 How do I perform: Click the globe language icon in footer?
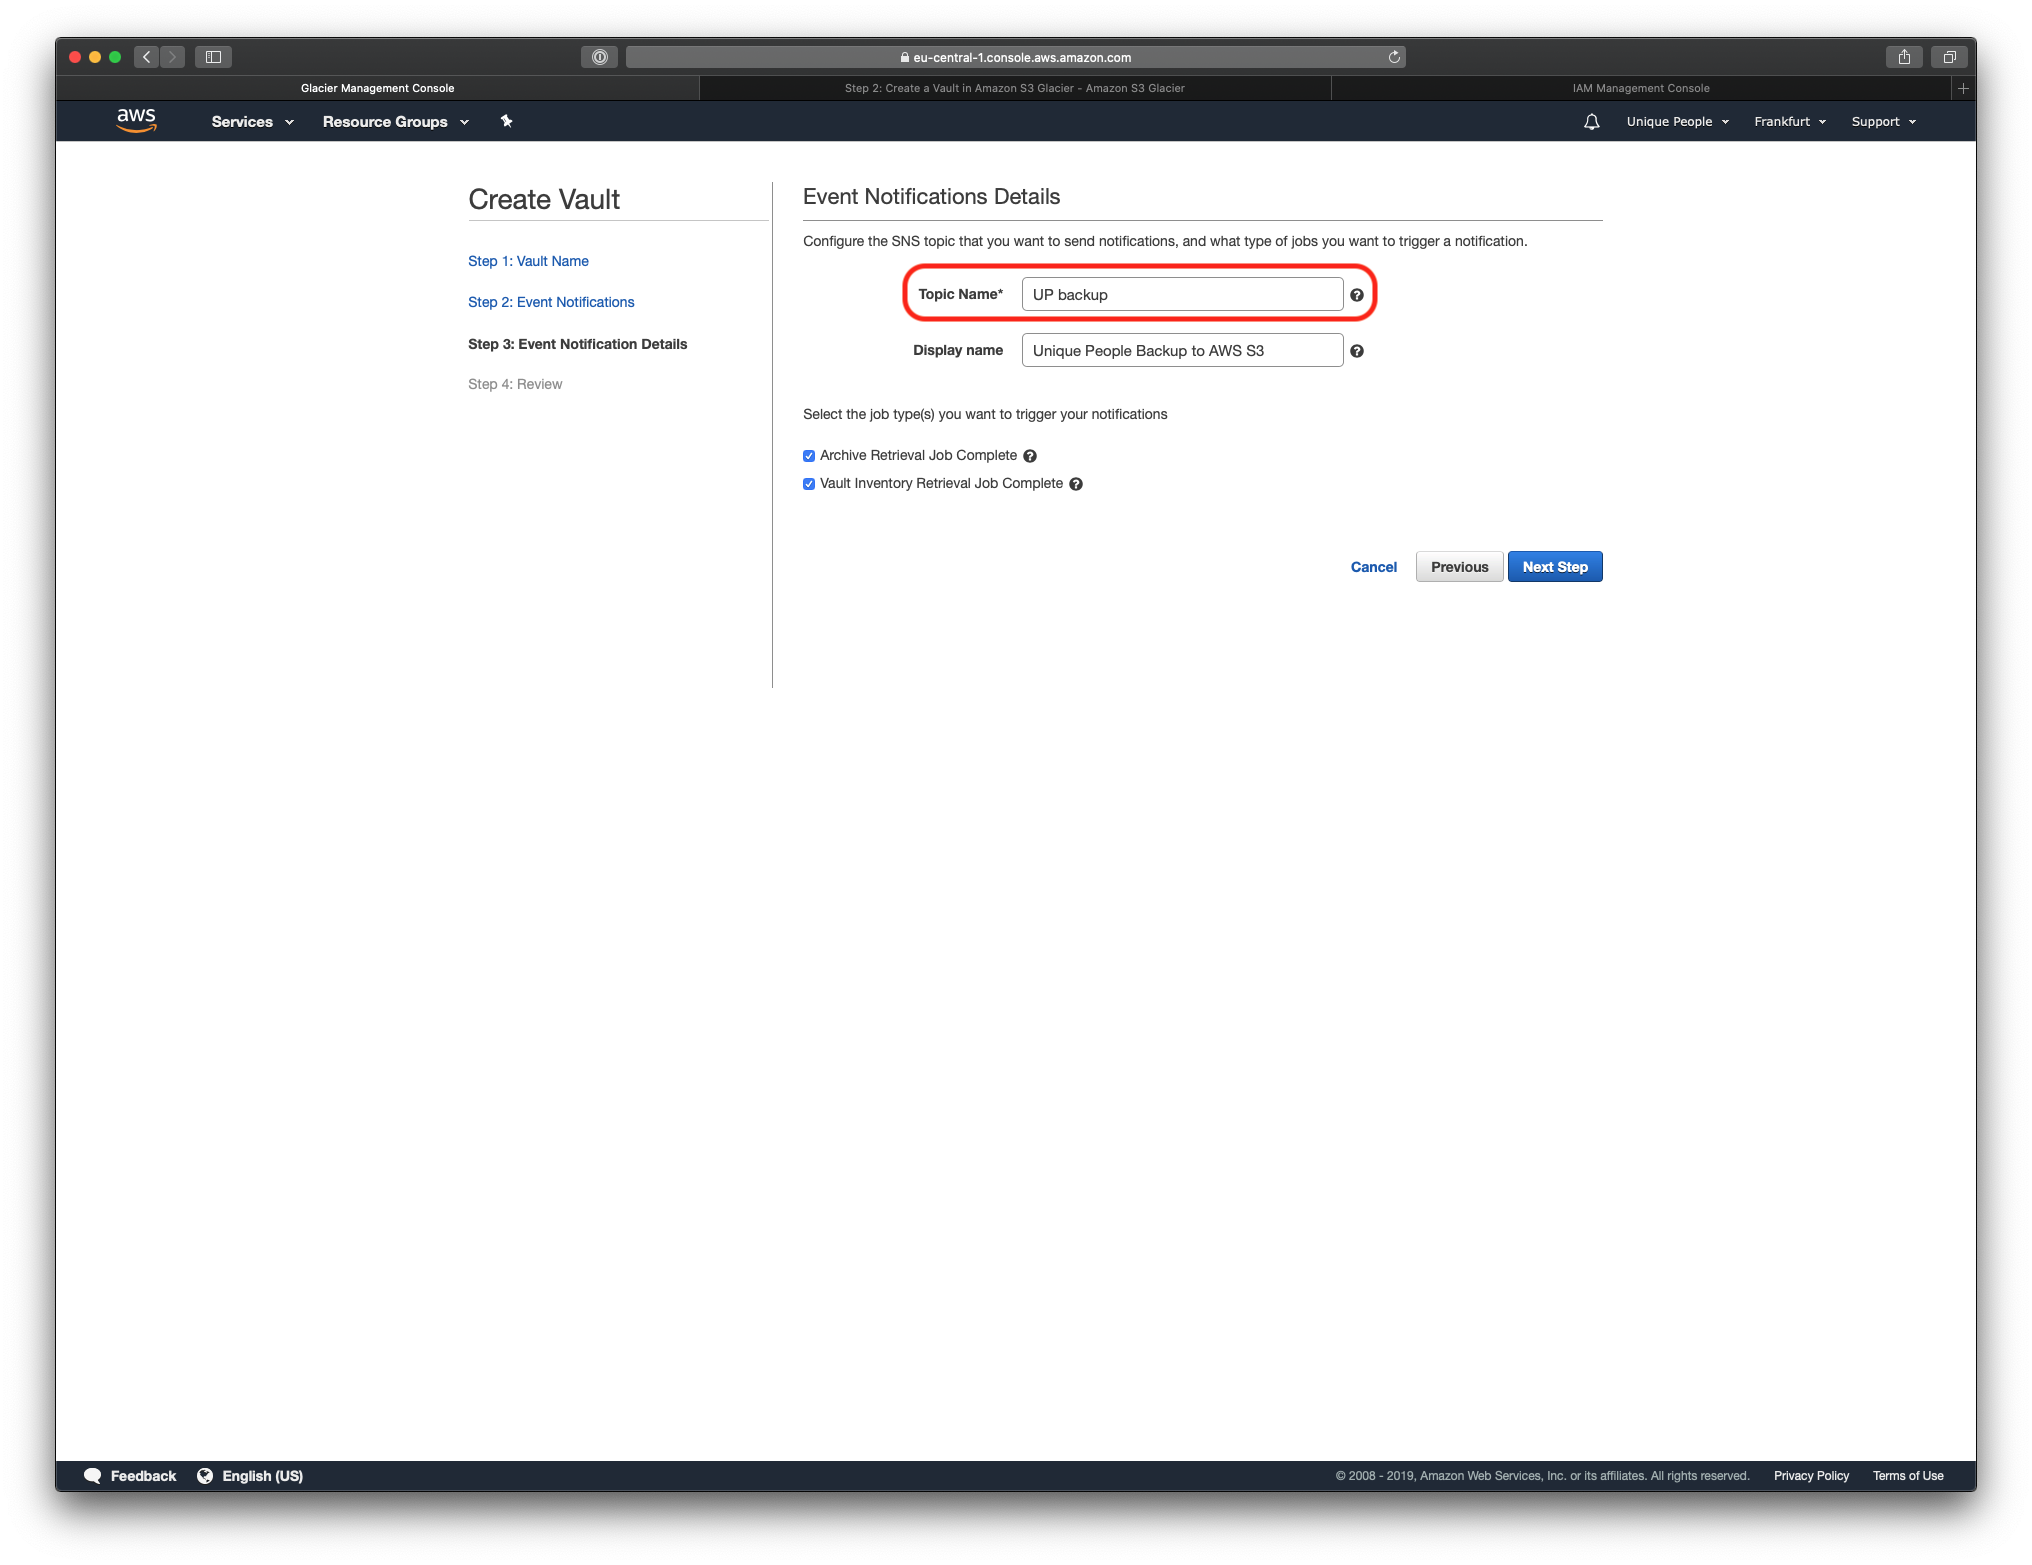[x=205, y=1476]
